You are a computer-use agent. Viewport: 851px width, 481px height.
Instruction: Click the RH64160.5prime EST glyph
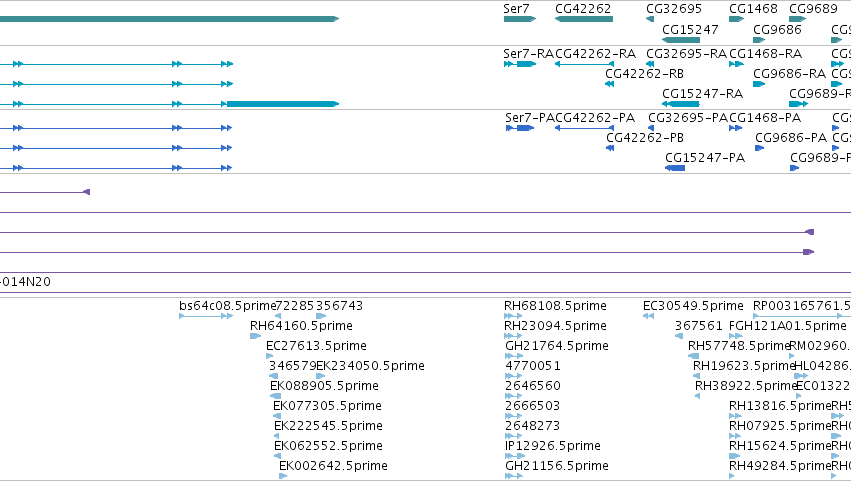[x=256, y=336]
